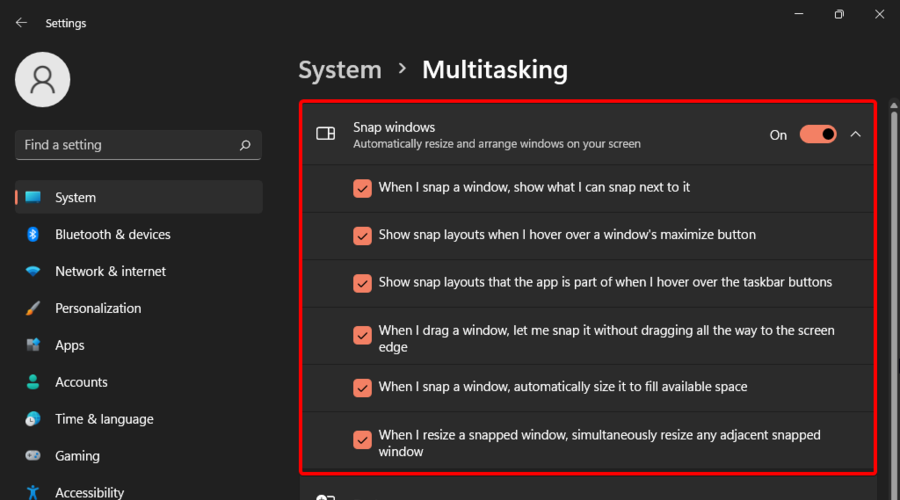Click the Time & language globe icon
Screen dimensions: 900x500
(33, 419)
